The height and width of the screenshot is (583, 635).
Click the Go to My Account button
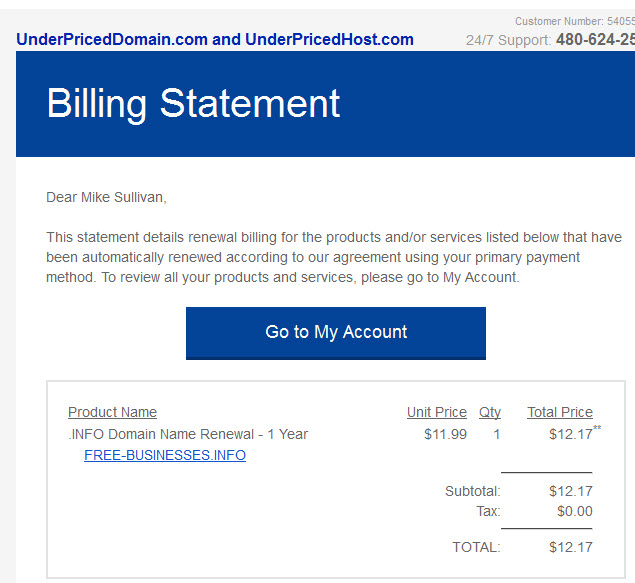[x=336, y=333]
